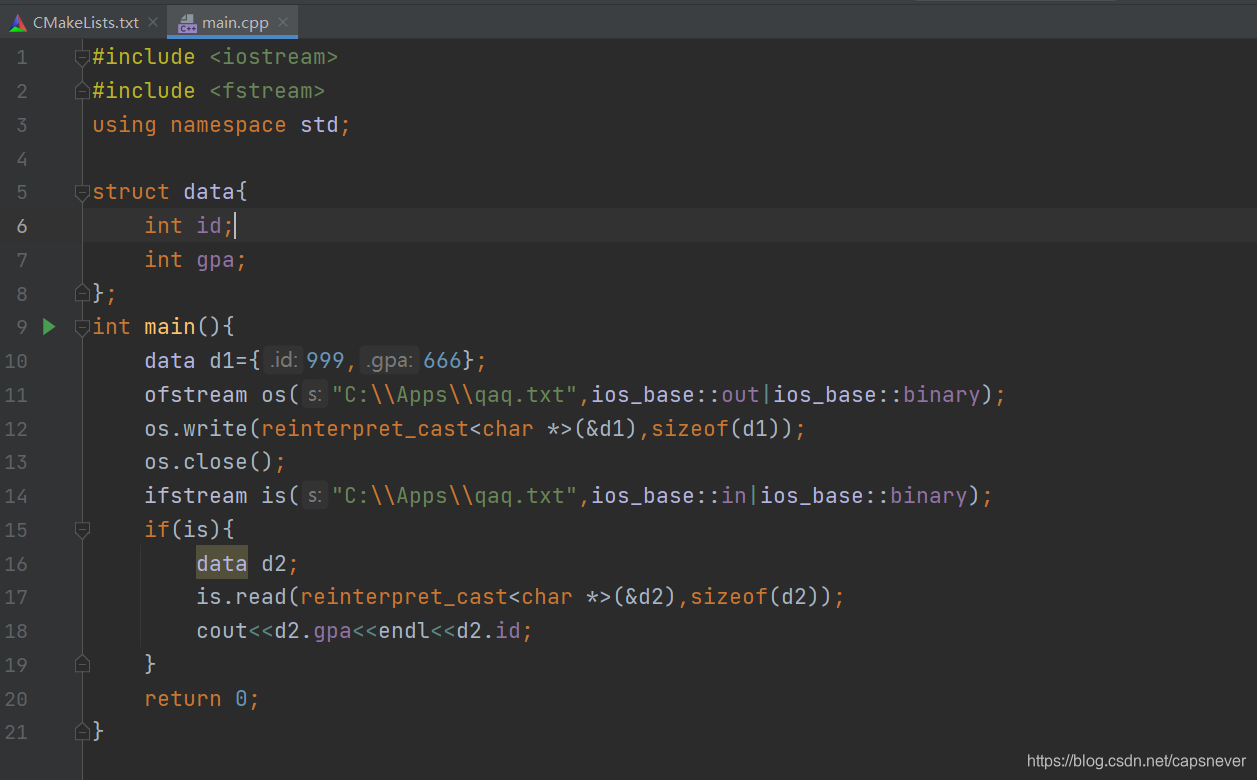Click 'return' keyword on line 20
This screenshot has width=1257, height=780.
[183, 698]
